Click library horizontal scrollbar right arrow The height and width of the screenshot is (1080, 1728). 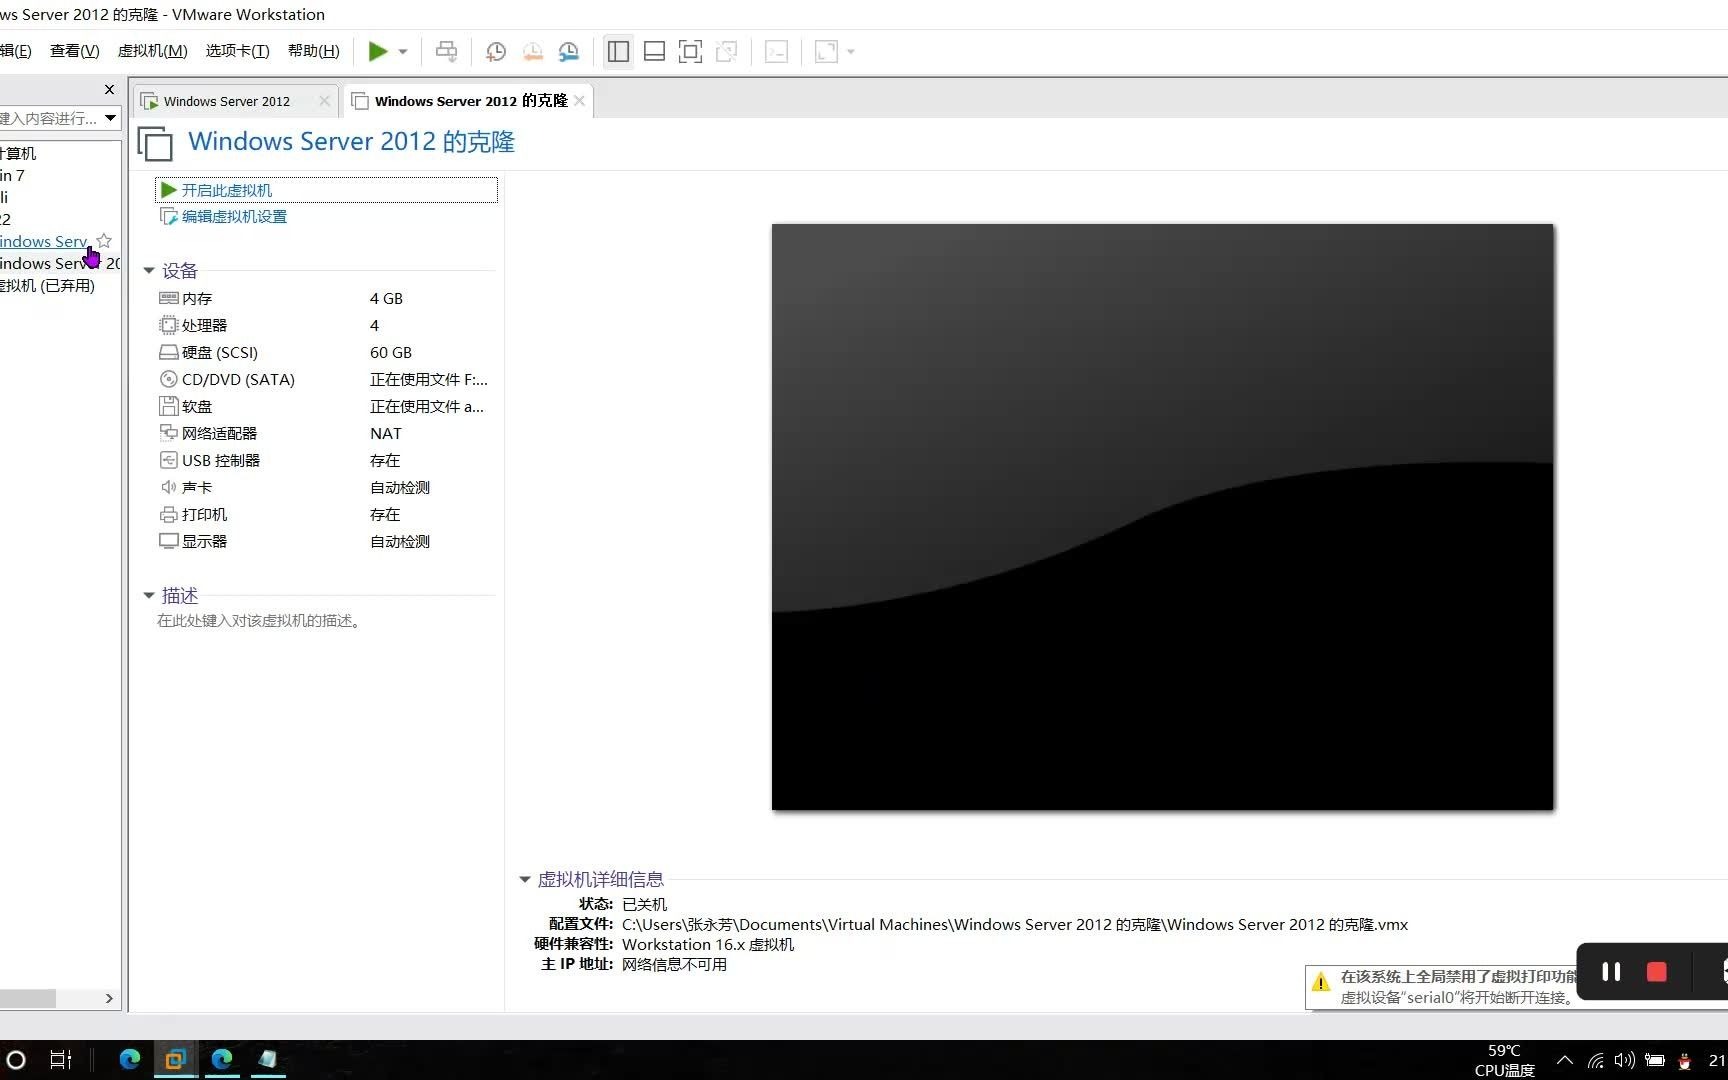point(109,999)
